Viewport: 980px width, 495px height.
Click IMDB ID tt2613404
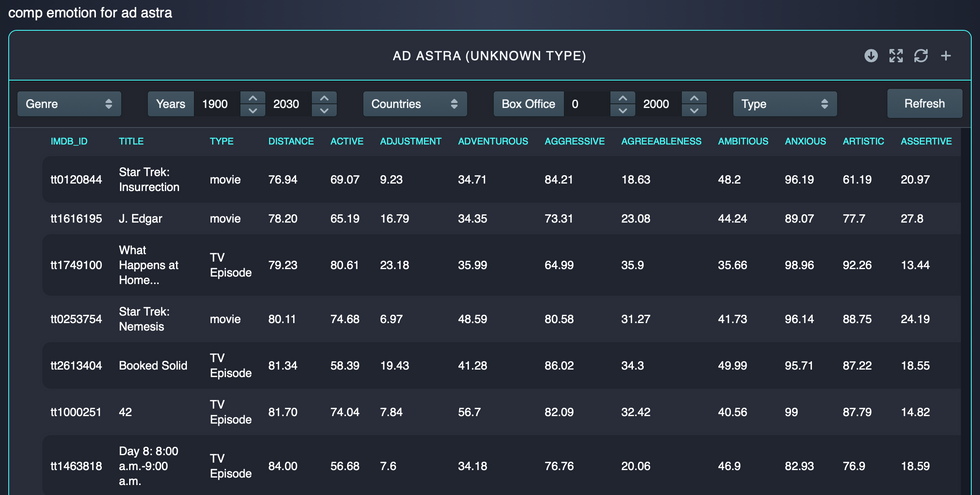76,366
